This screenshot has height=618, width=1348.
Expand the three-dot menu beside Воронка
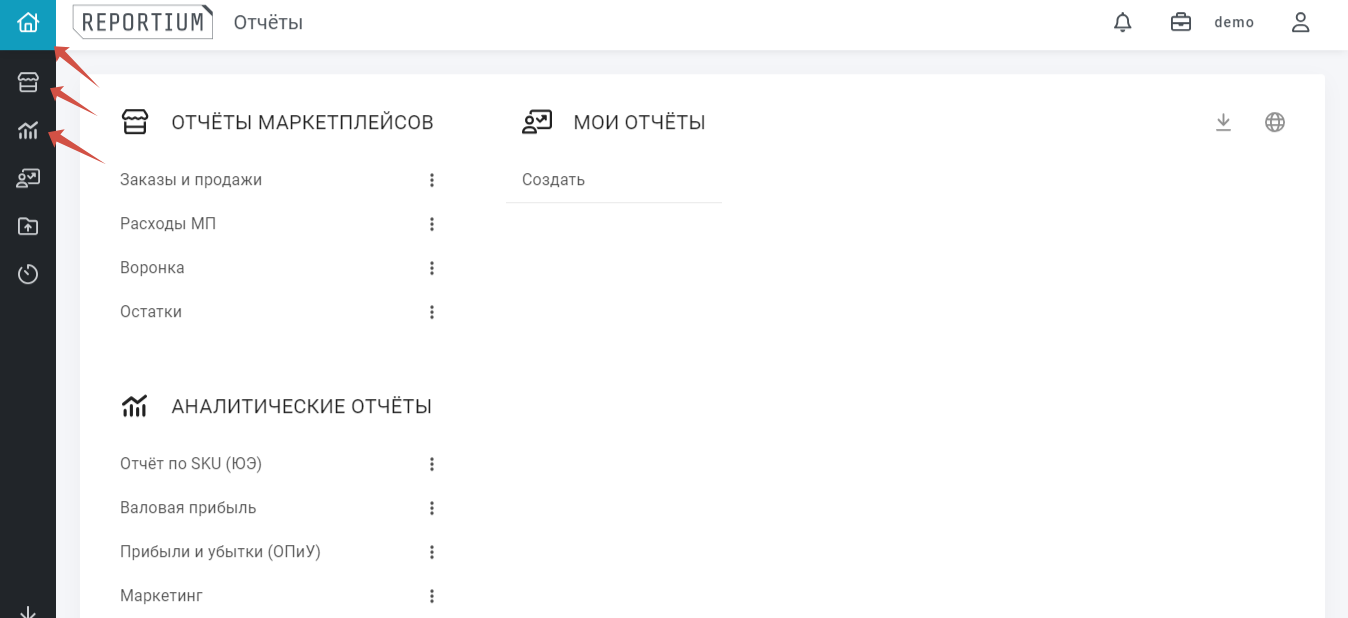pos(432,268)
